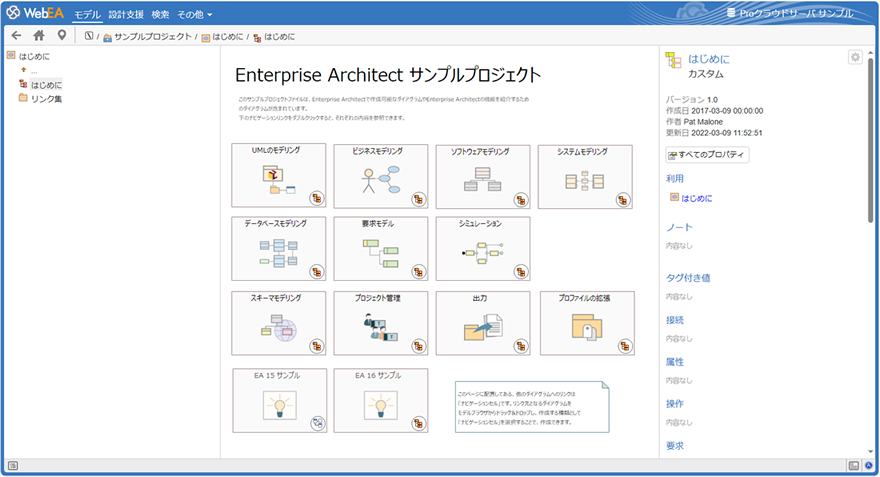Click the すべてのプロパティ button
Image resolution: width=880 pixels, height=477 pixels.
(x=707, y=154)
